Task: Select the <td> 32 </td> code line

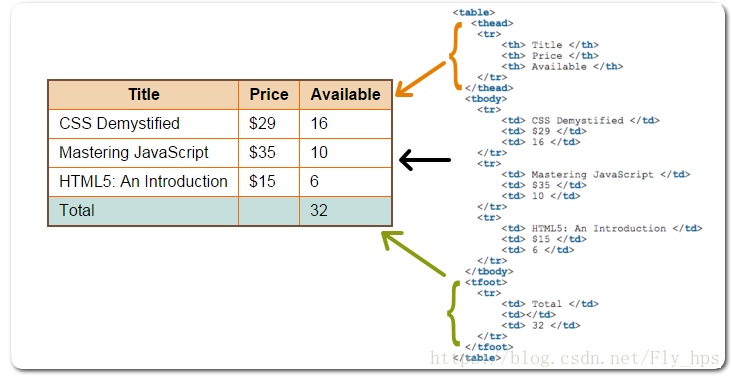Action: [x=541, y=325]
